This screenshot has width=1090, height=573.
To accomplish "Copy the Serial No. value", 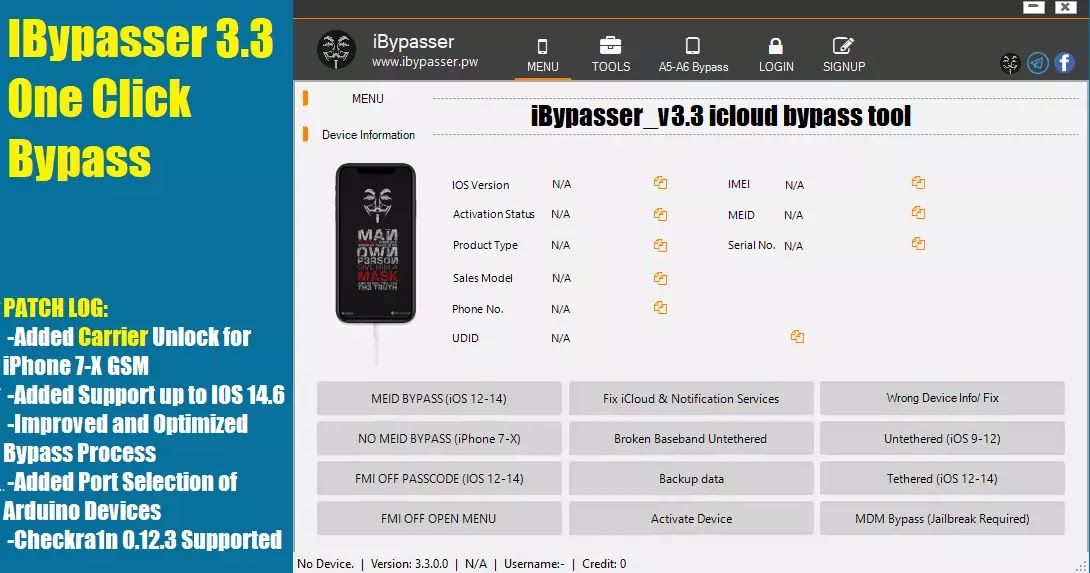I will point(918,243).
